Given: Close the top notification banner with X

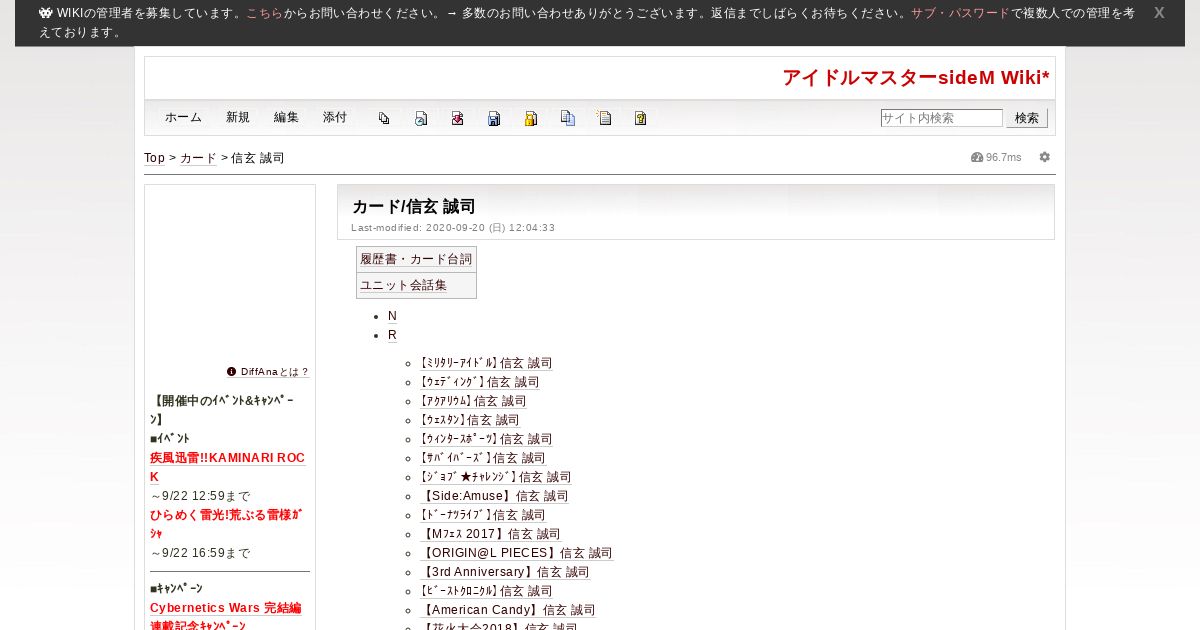Looking at the screenshot, I should (x=1159, y=13).
